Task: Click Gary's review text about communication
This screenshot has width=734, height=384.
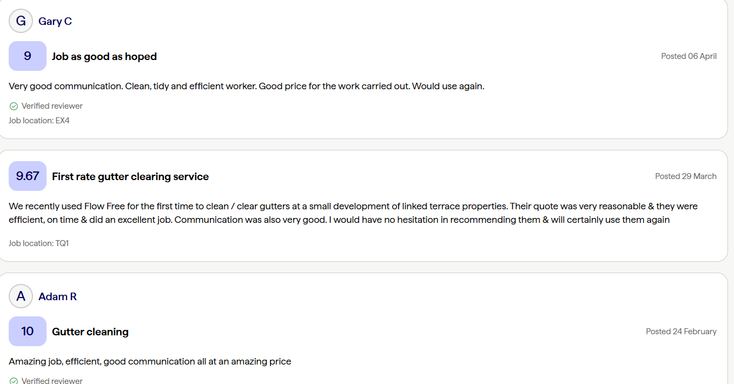Action: tap(246, 86)
